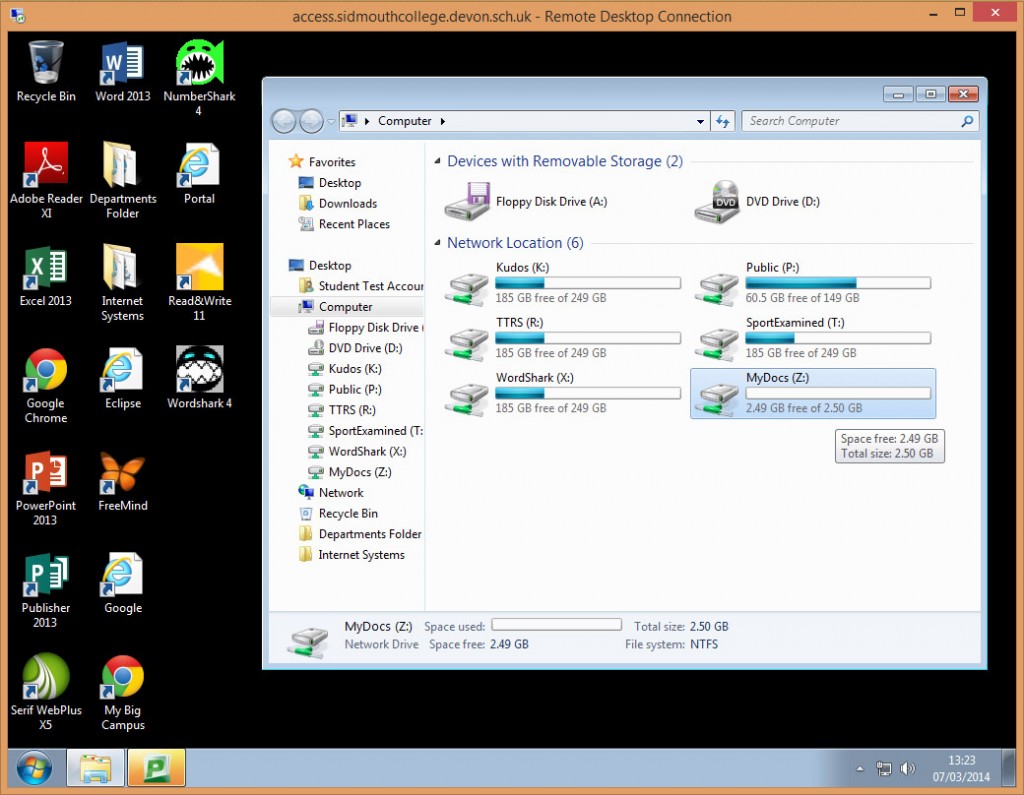Collapse the Devices with Removable Storage group
1024x795 pixels.
coord(439,162)
